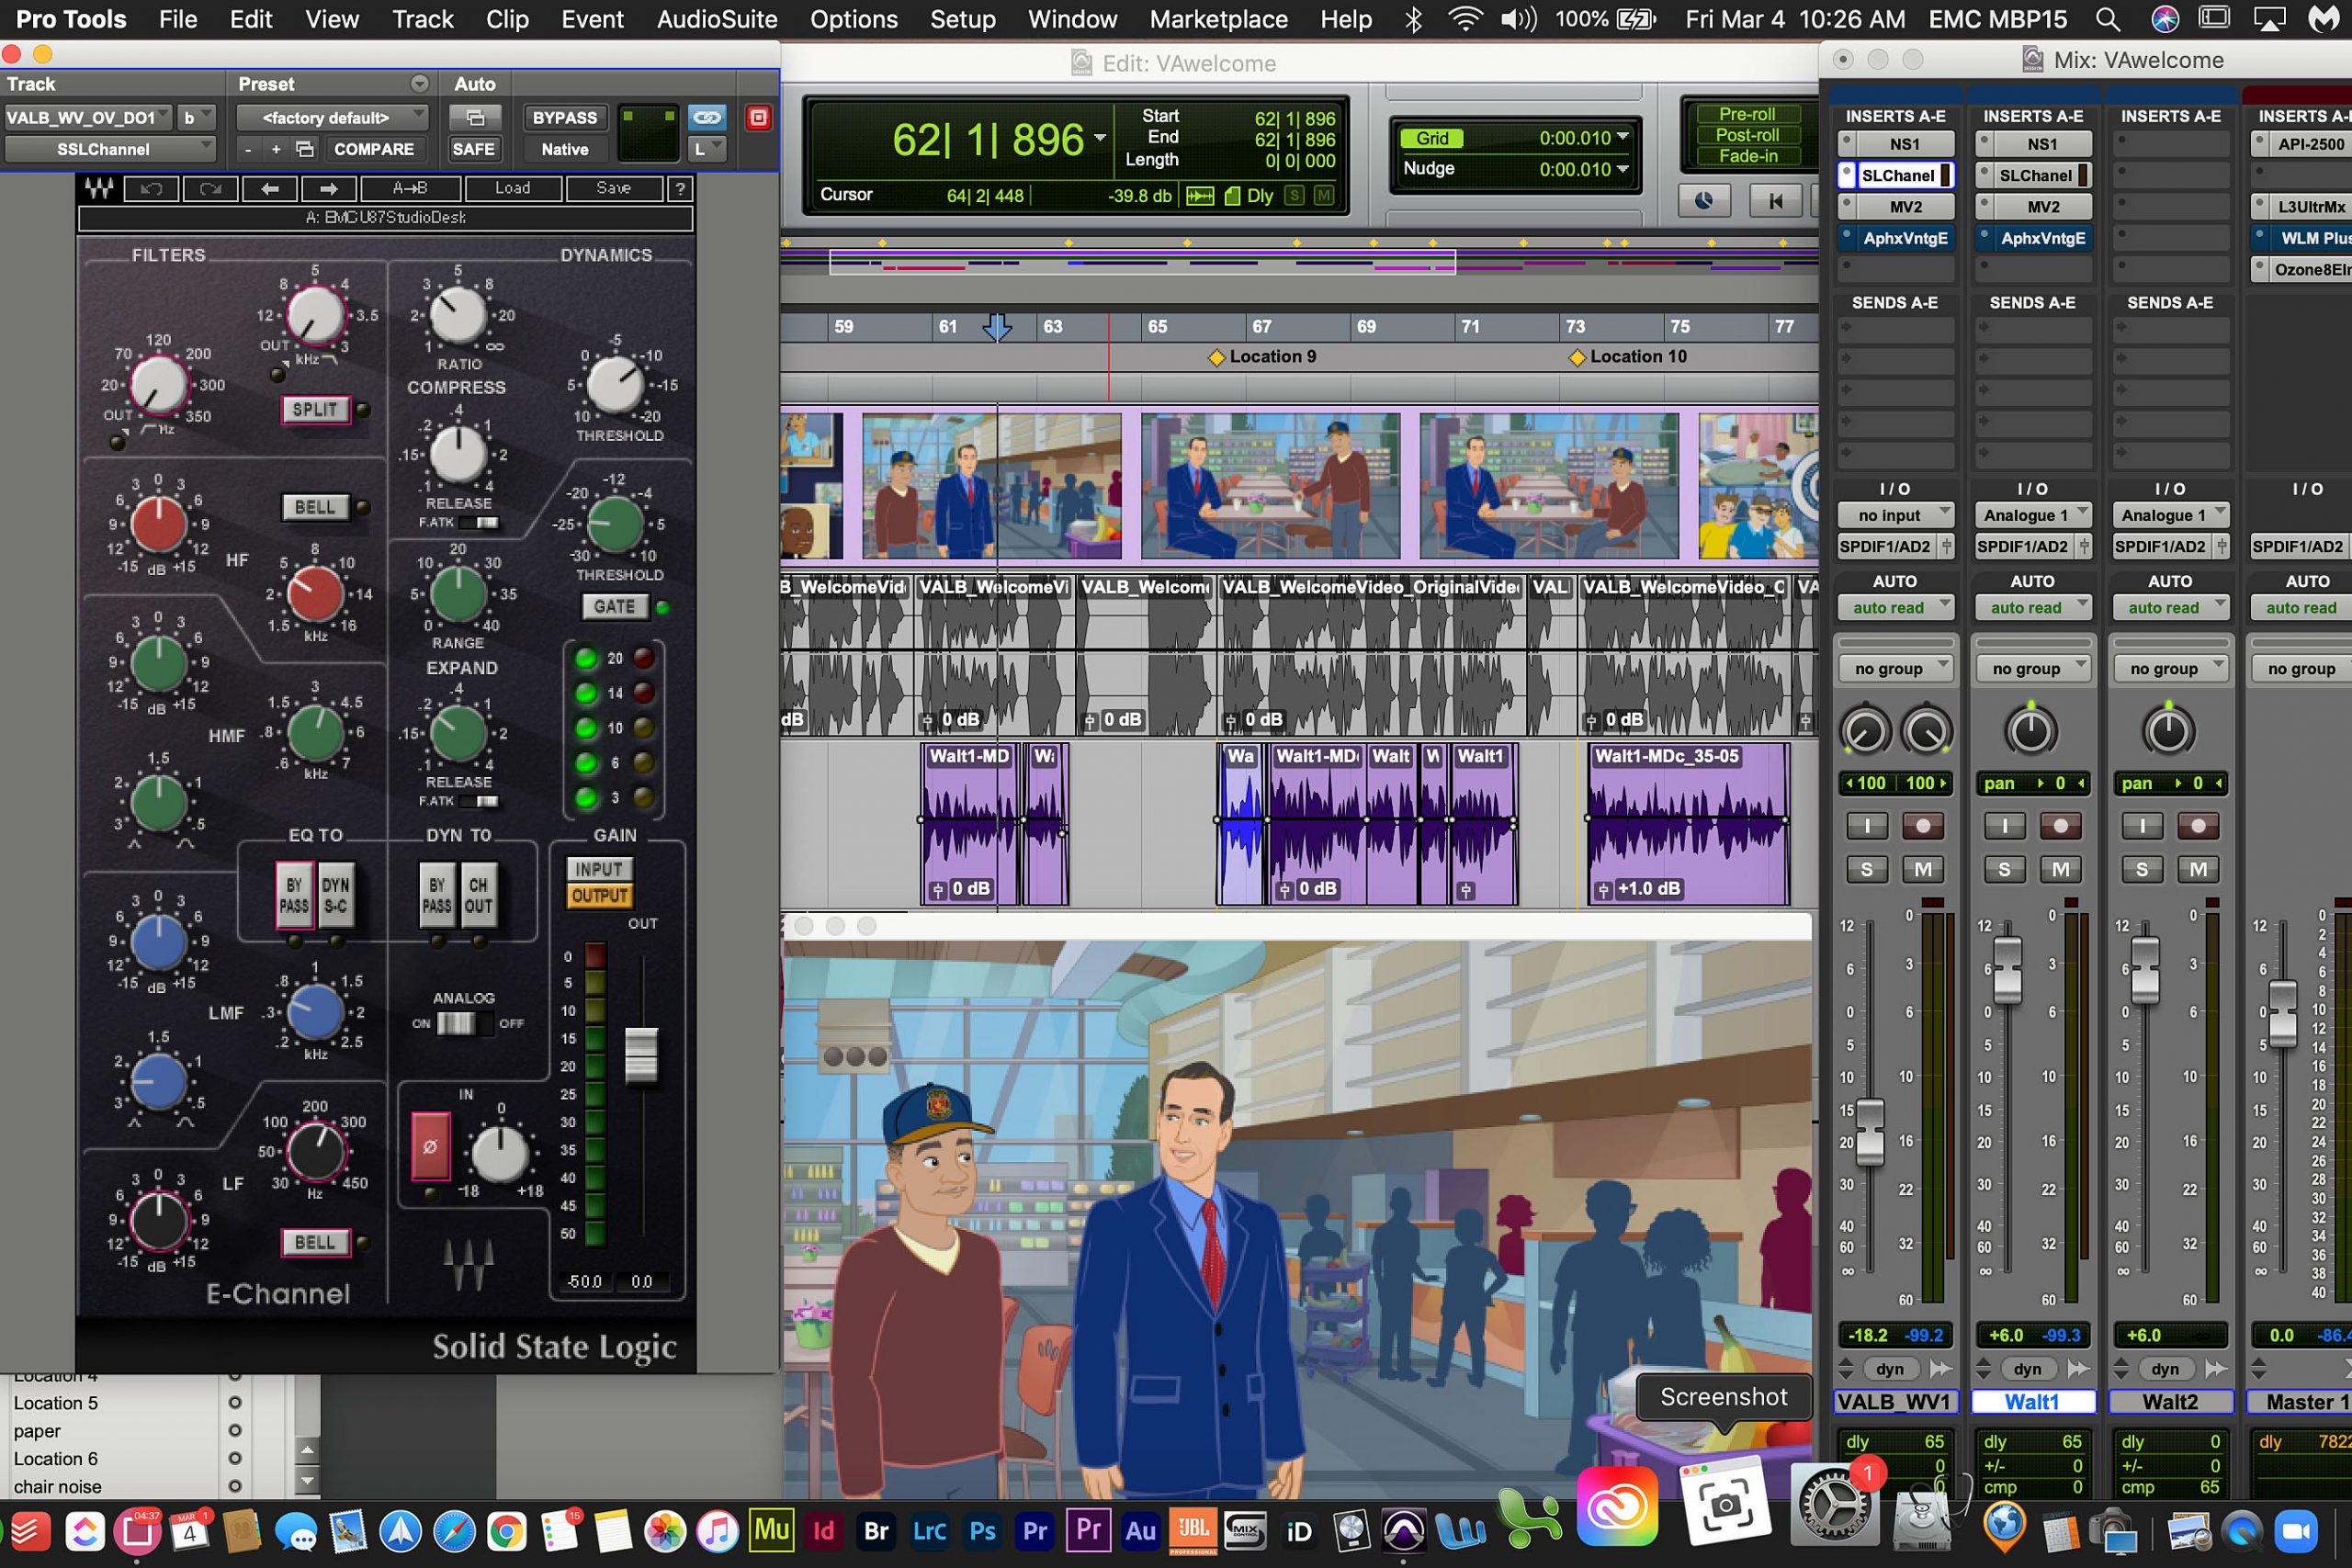The height and width of the screenshot is (1568, 2352).
Task: Mute the Walt1 track
Action: coord(2060,869)
